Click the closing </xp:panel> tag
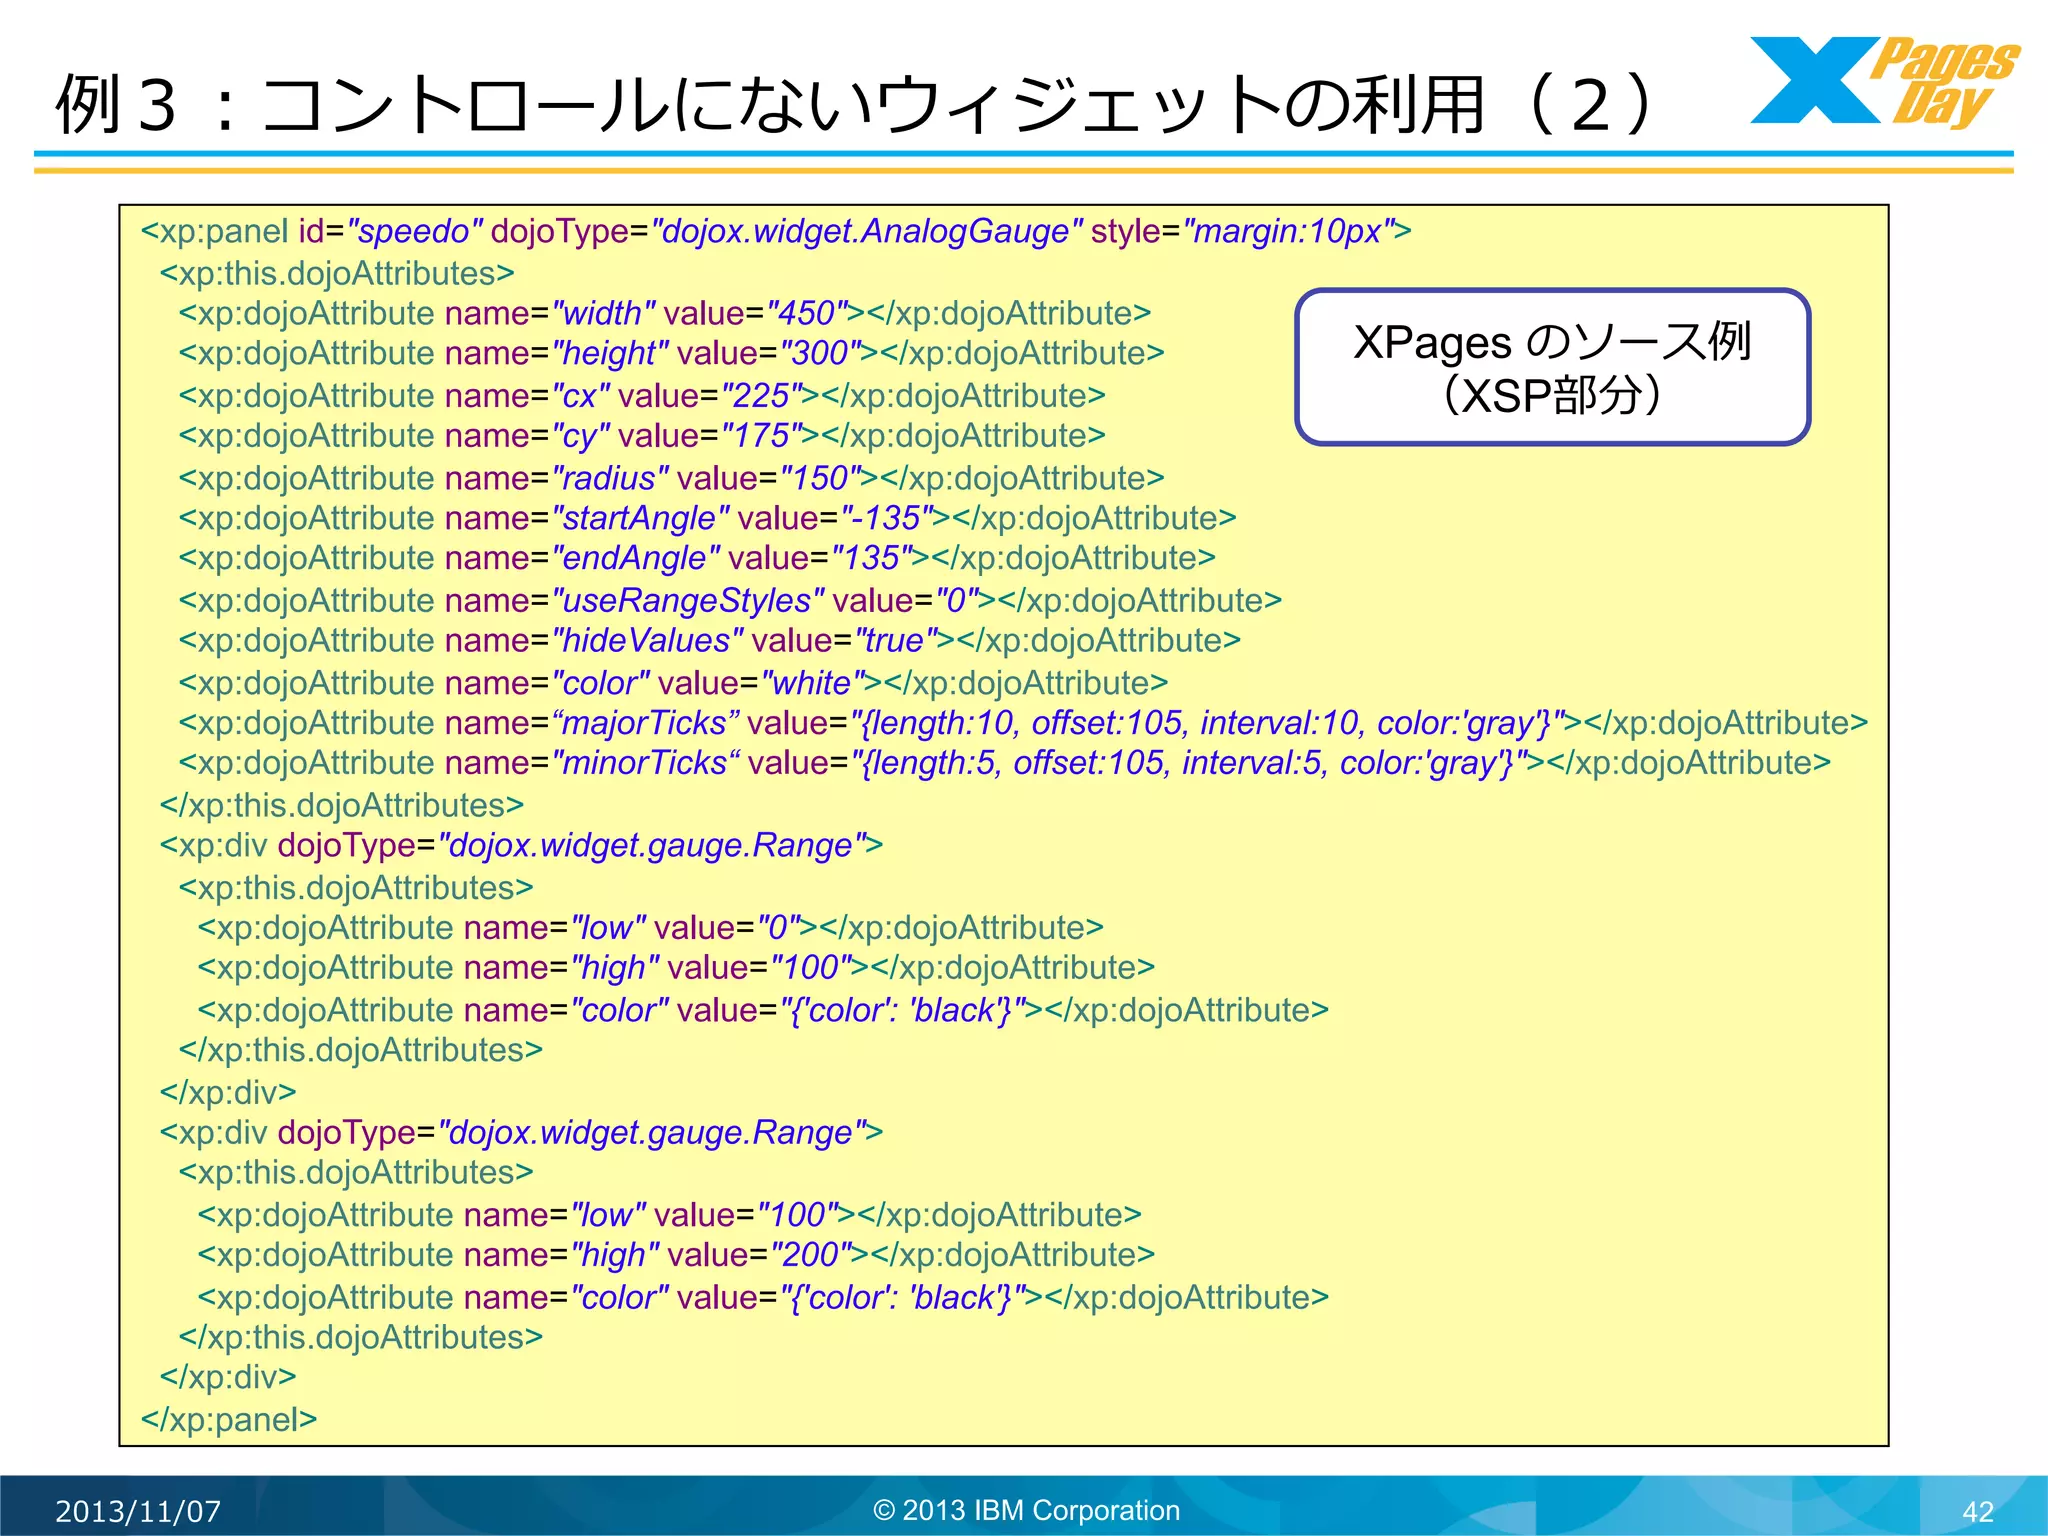2048x1536 pixels. (229, 1420)
